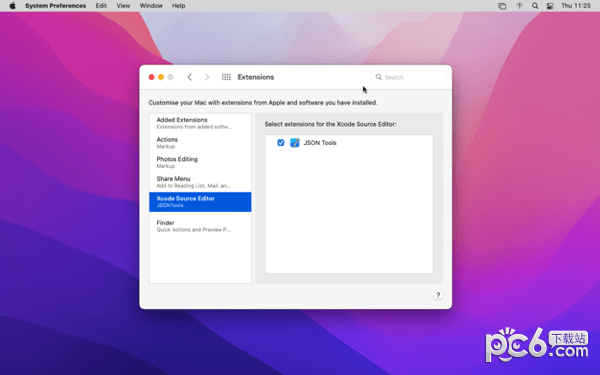Uncheck the JSON Tools extension checkbox
This screenshot has height=375, width=600.
(280, 143)
